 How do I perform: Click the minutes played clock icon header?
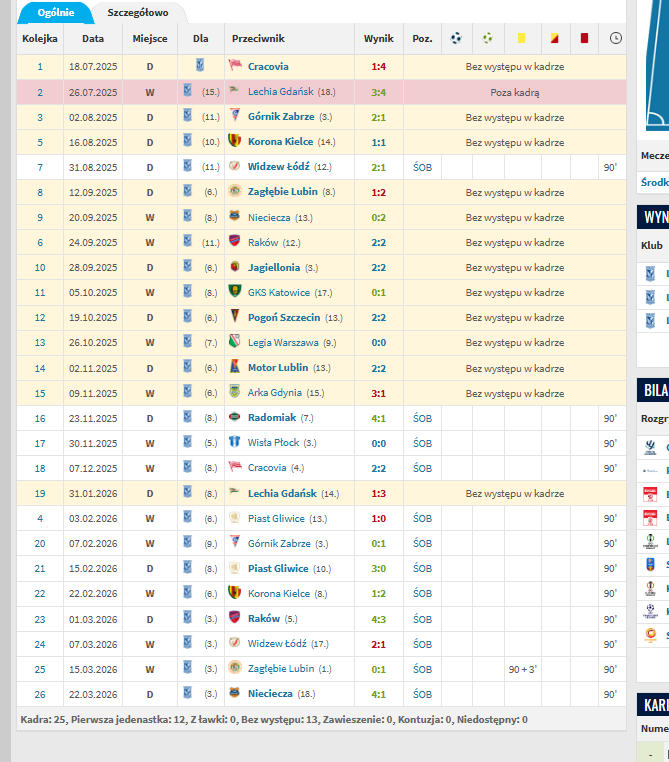pyautogui.click(x=616, y=38)
